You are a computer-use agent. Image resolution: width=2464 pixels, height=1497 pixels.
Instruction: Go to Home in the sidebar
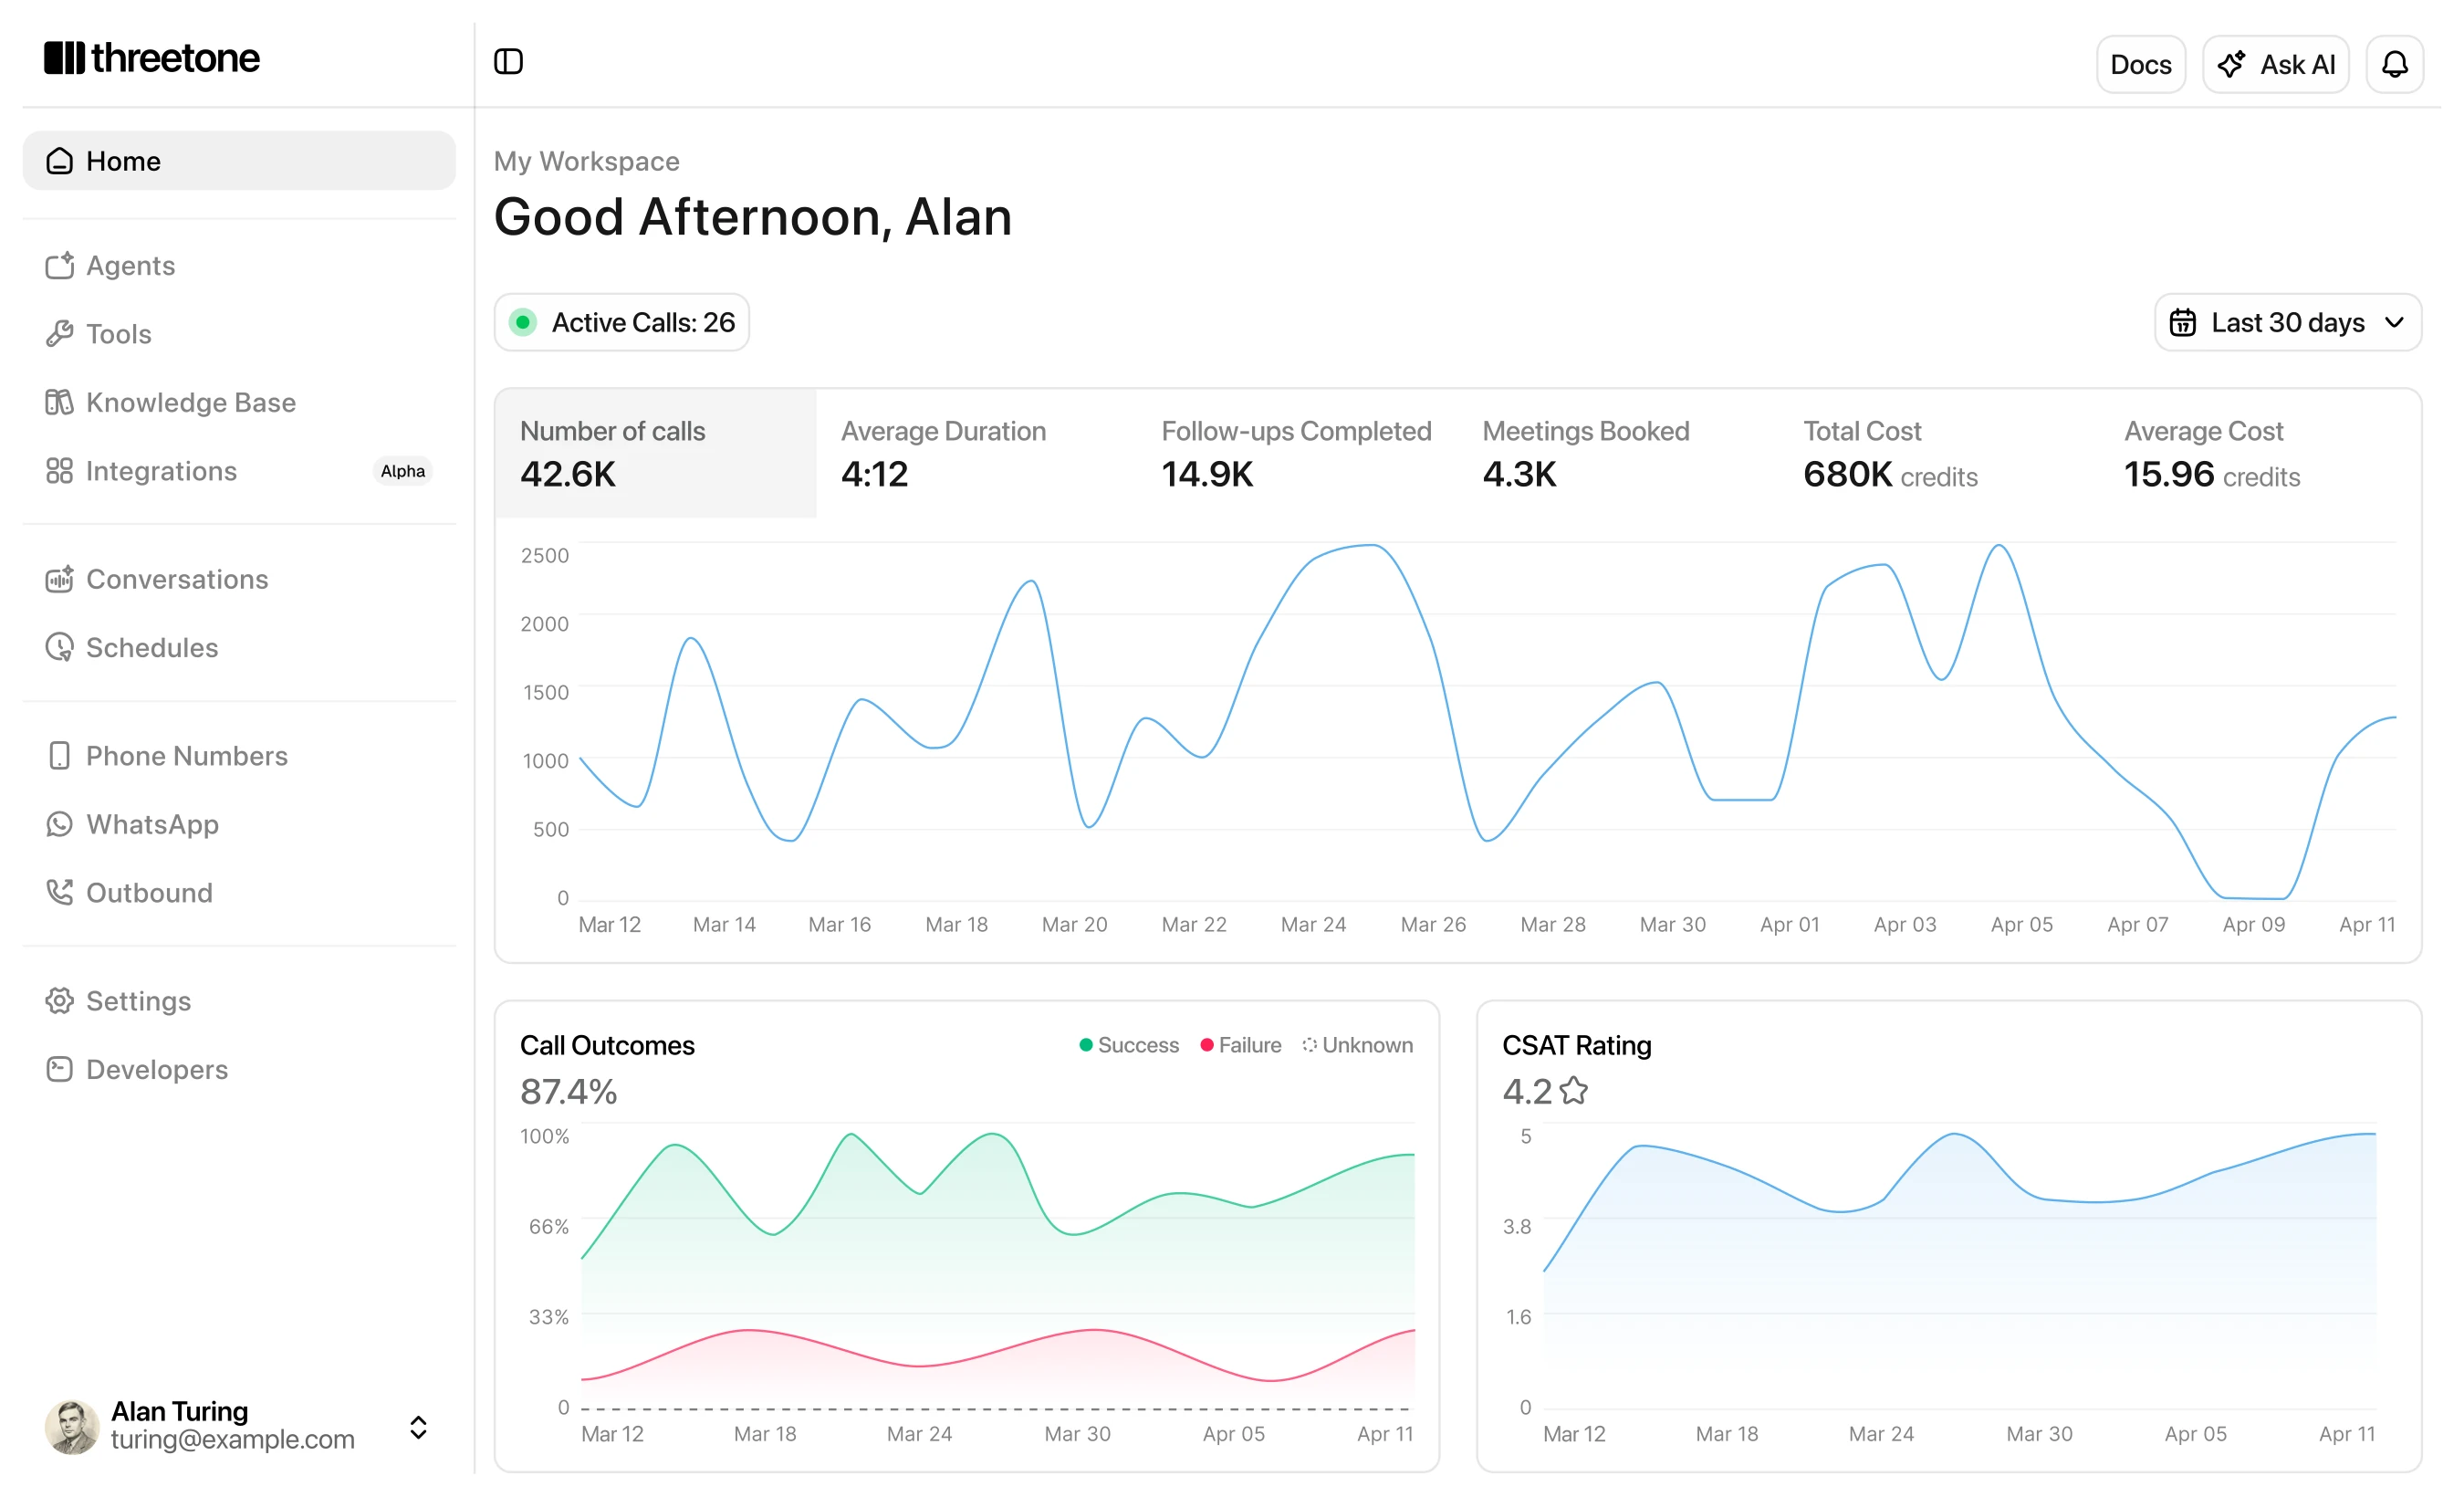tap(239, 160)
